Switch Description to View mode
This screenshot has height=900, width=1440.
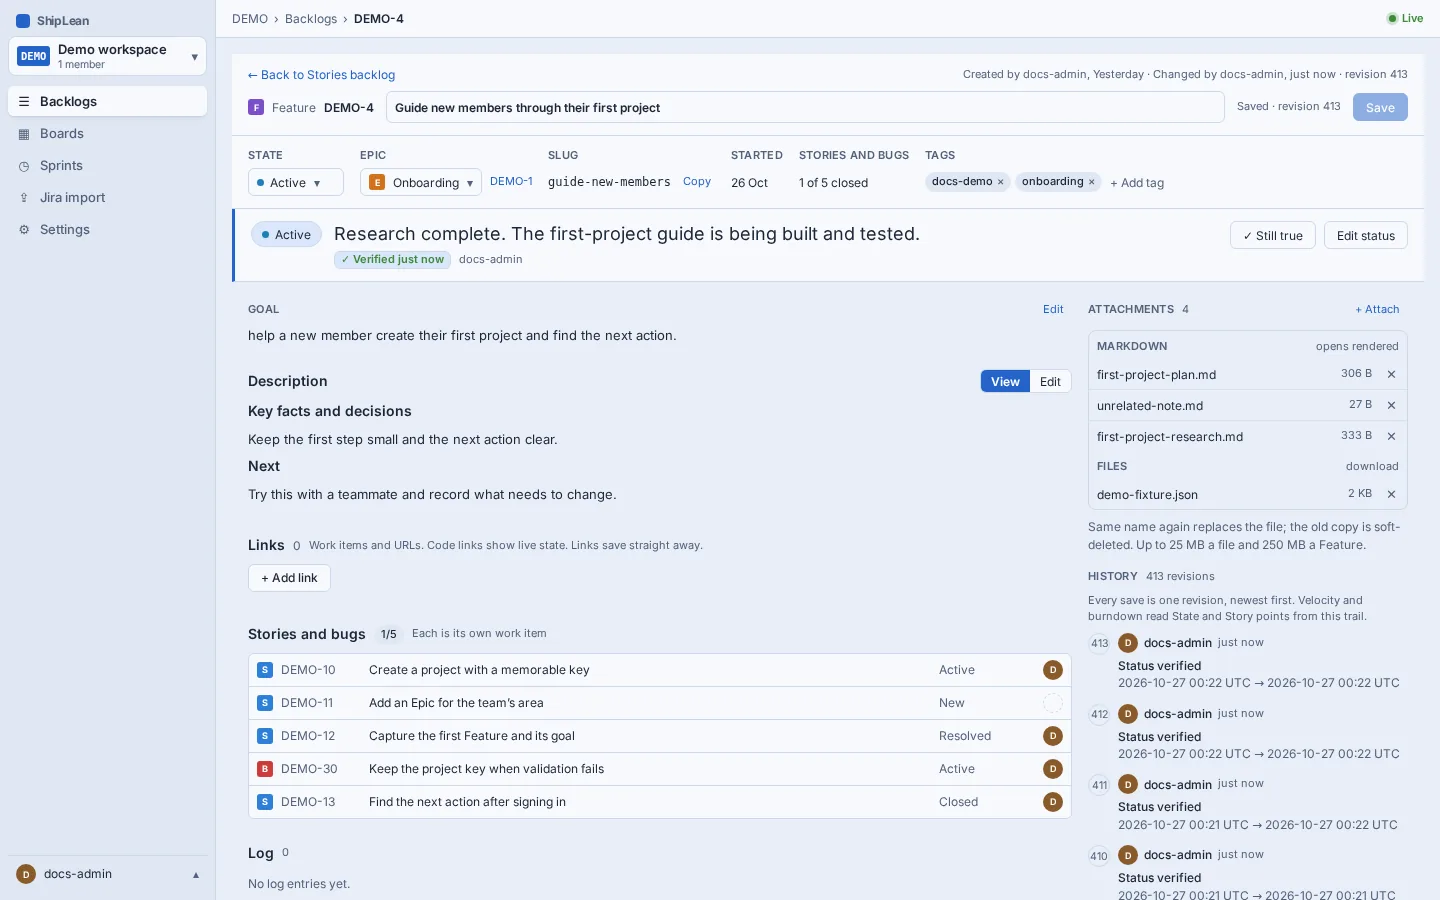point(1005,382)
